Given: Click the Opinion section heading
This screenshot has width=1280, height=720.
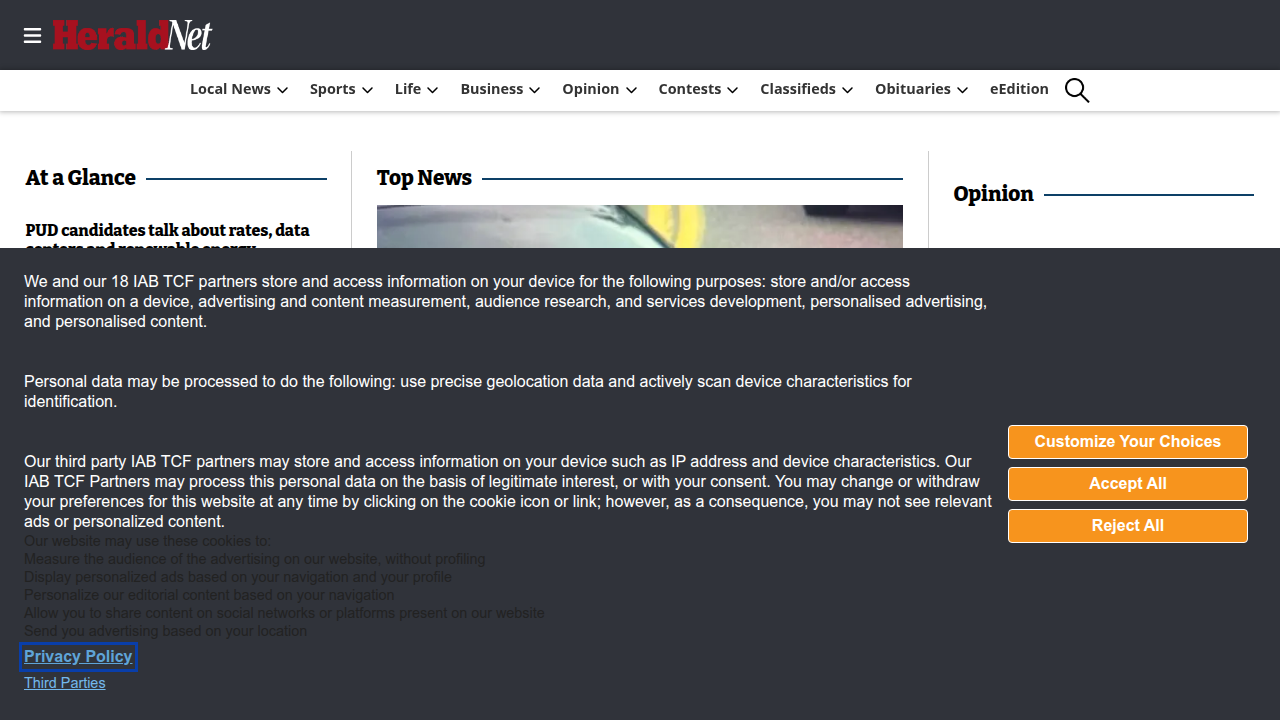Looking at the screenshot, I should point(993,194).
